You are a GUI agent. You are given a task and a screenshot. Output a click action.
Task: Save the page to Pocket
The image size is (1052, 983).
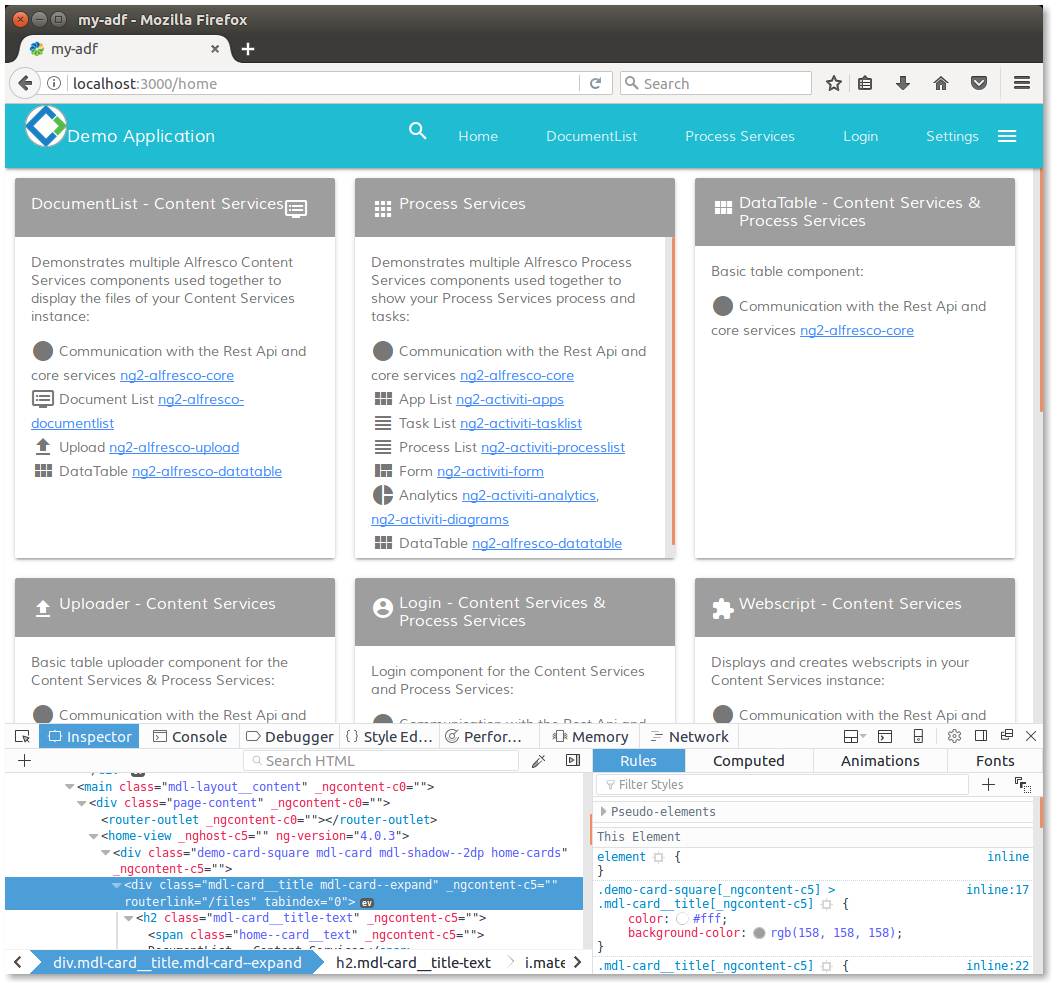pyautogui.click(x=979, y=83)
